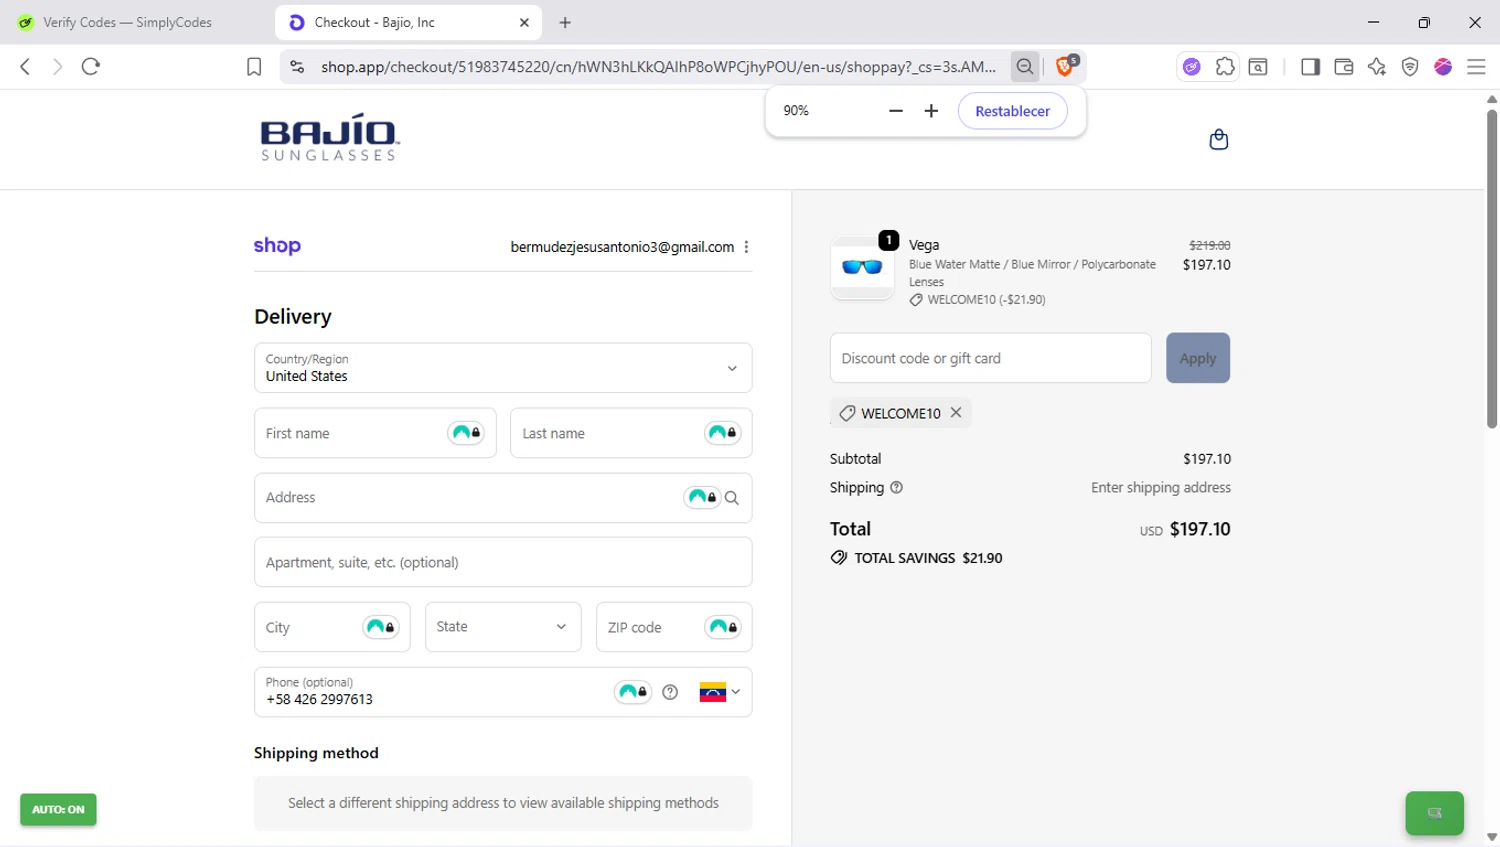Screen dimensions: 1500x847
Task: Decrease zoom with the minus button
Action: pos(896,111)
